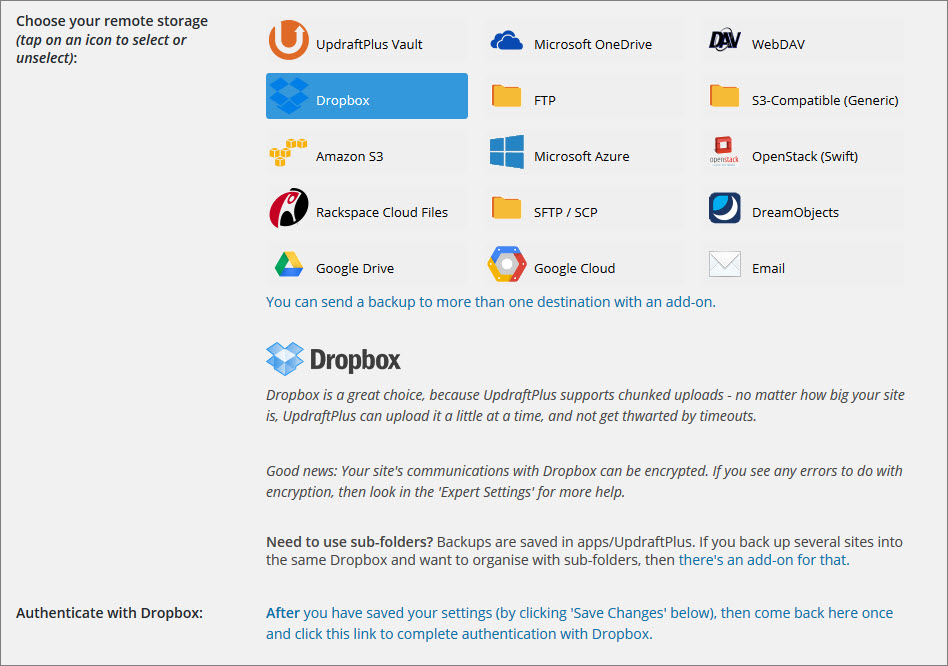Choose the Amazon S3 icon
948x666 pixels.
(x=289, y=153)
